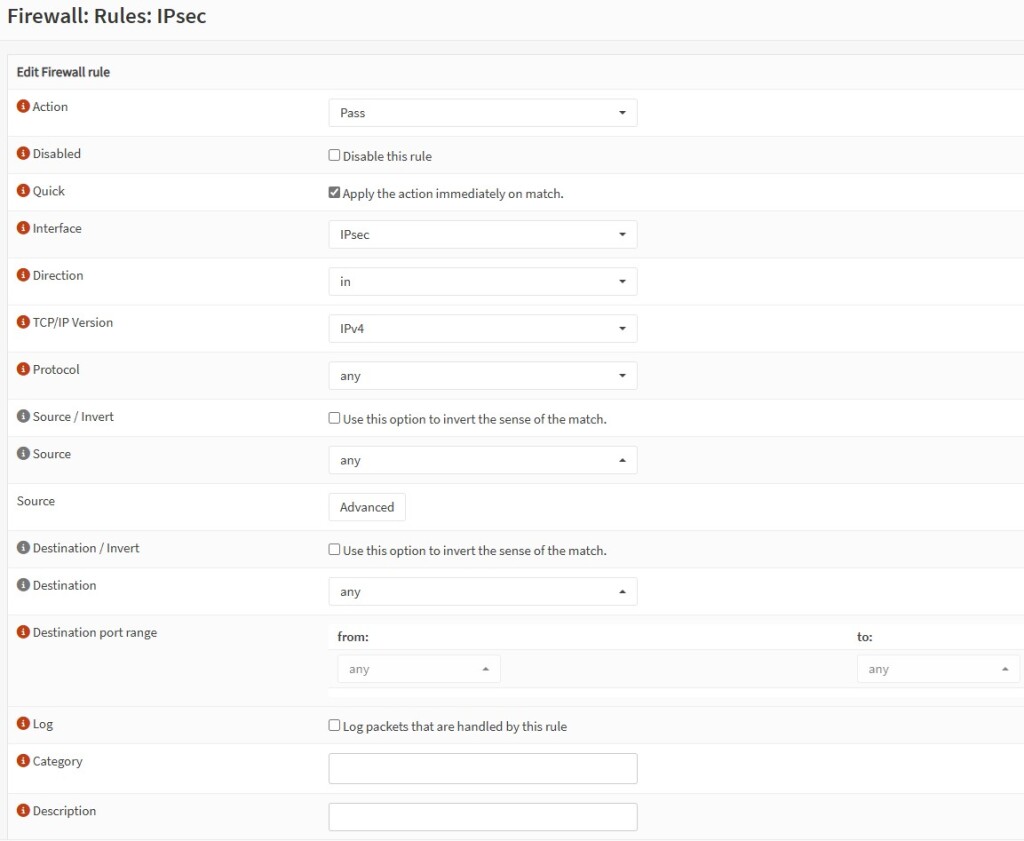Click the info icon next to Quick

pyautogui.click(x=23, y=191)
